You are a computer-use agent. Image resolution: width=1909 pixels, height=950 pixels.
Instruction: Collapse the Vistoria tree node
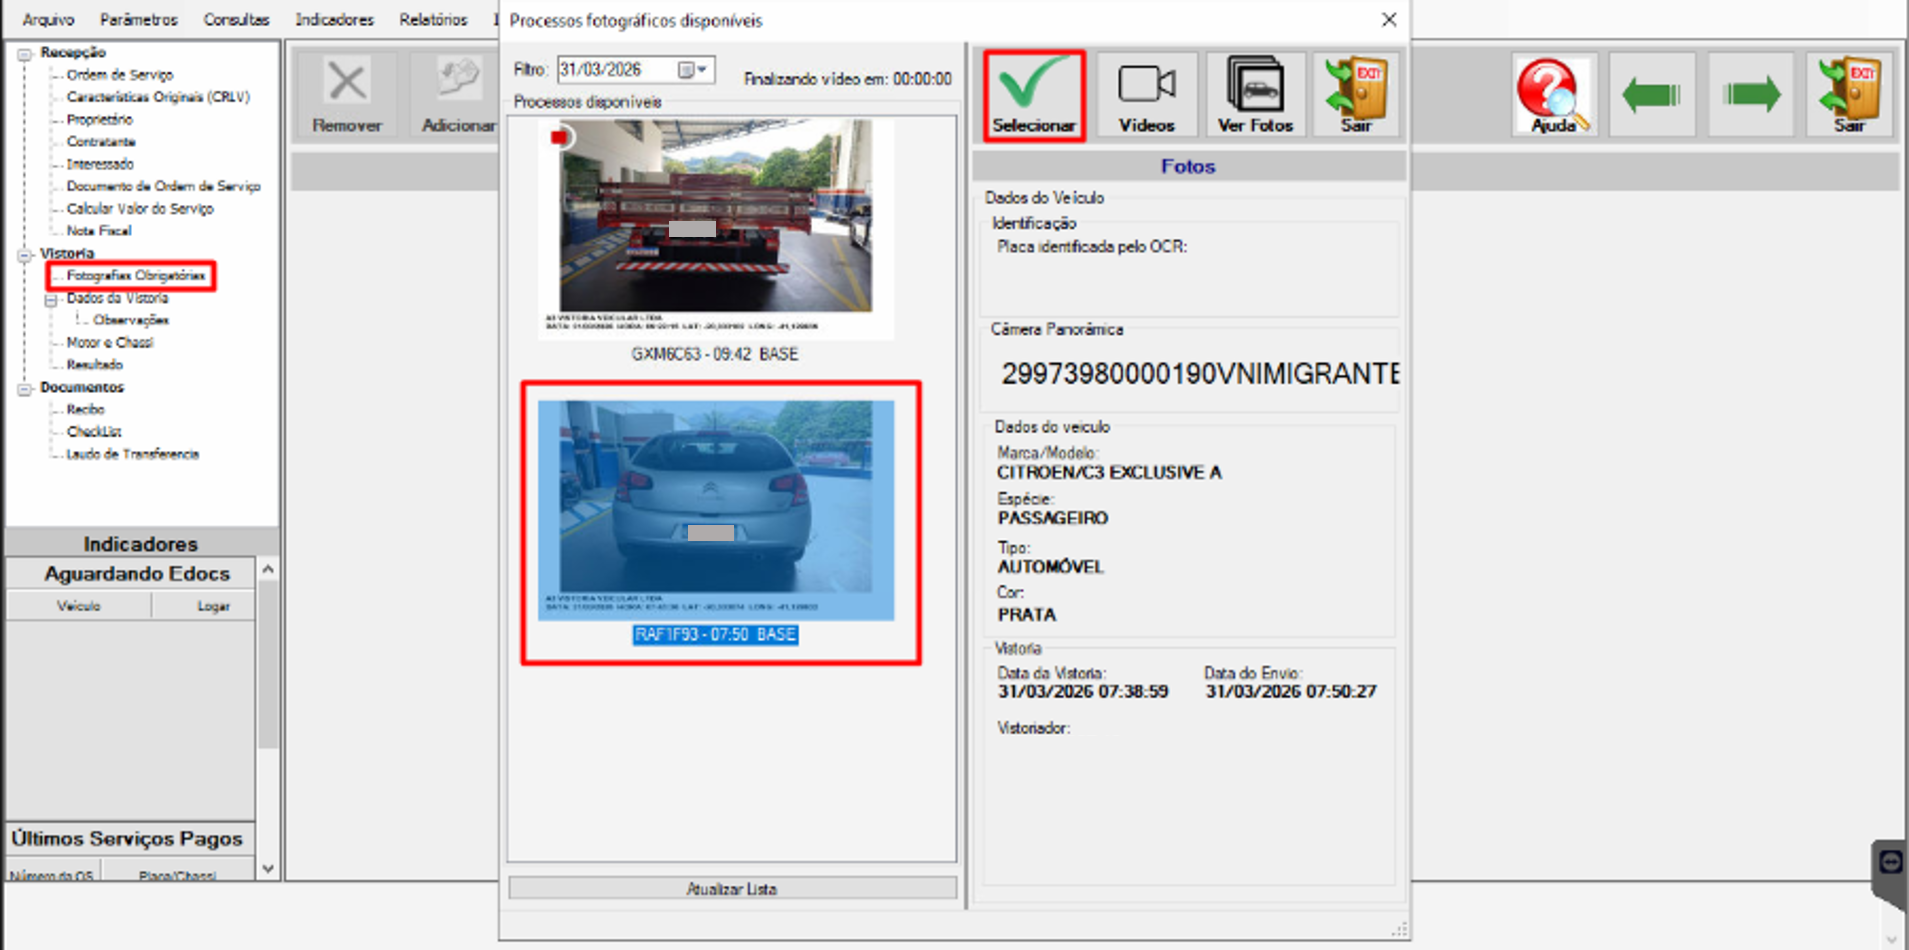(x=25, y=255)
